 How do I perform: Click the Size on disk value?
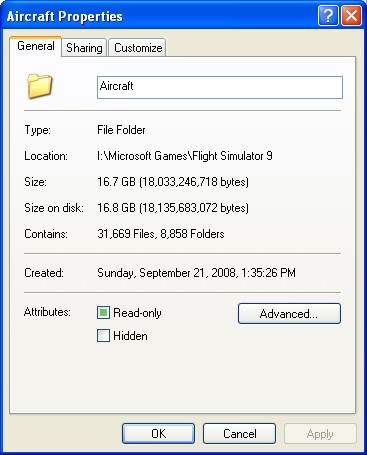pos(173,208)
